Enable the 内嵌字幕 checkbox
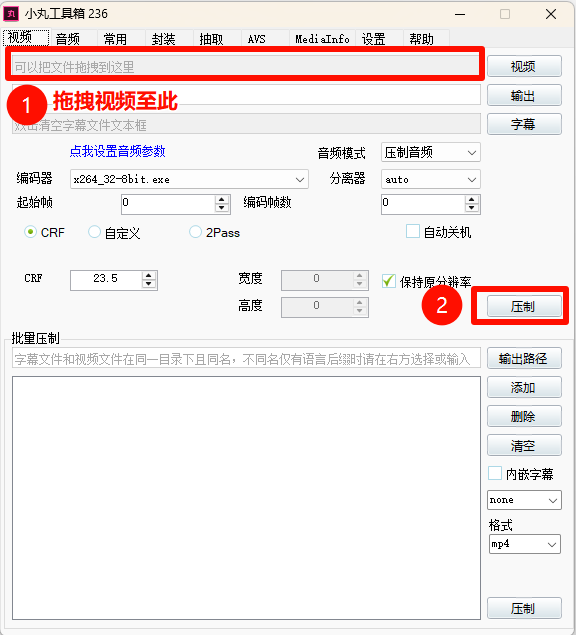The width and height of the screenshot is (576, 635). (495, 473)
